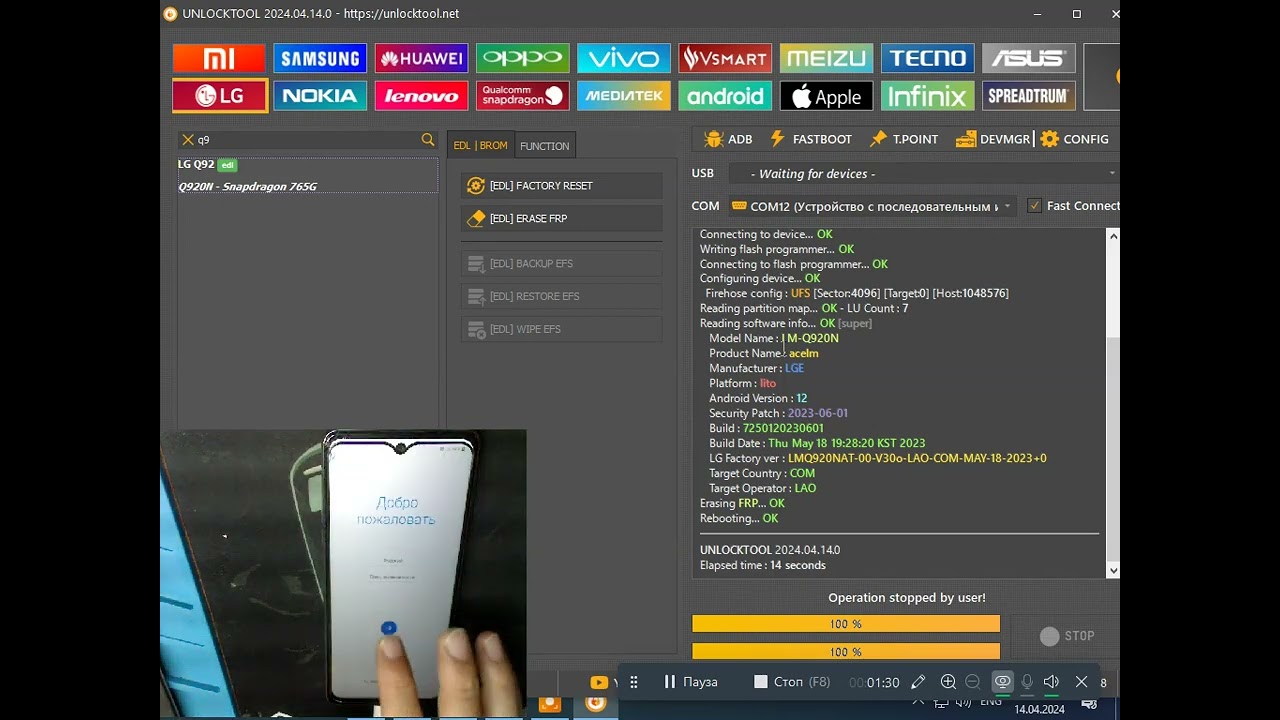Select the LG Q92 model entry
This screenshot has width=1280, height=720.
pyautogui.click(x=307, y=165)
